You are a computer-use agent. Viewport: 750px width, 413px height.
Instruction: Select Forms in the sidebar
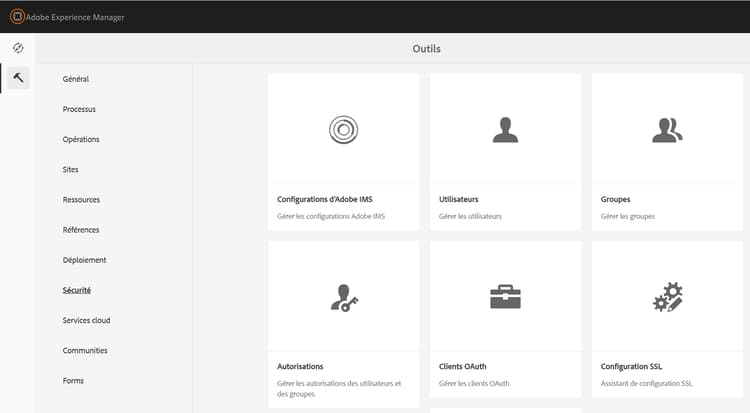73,380
